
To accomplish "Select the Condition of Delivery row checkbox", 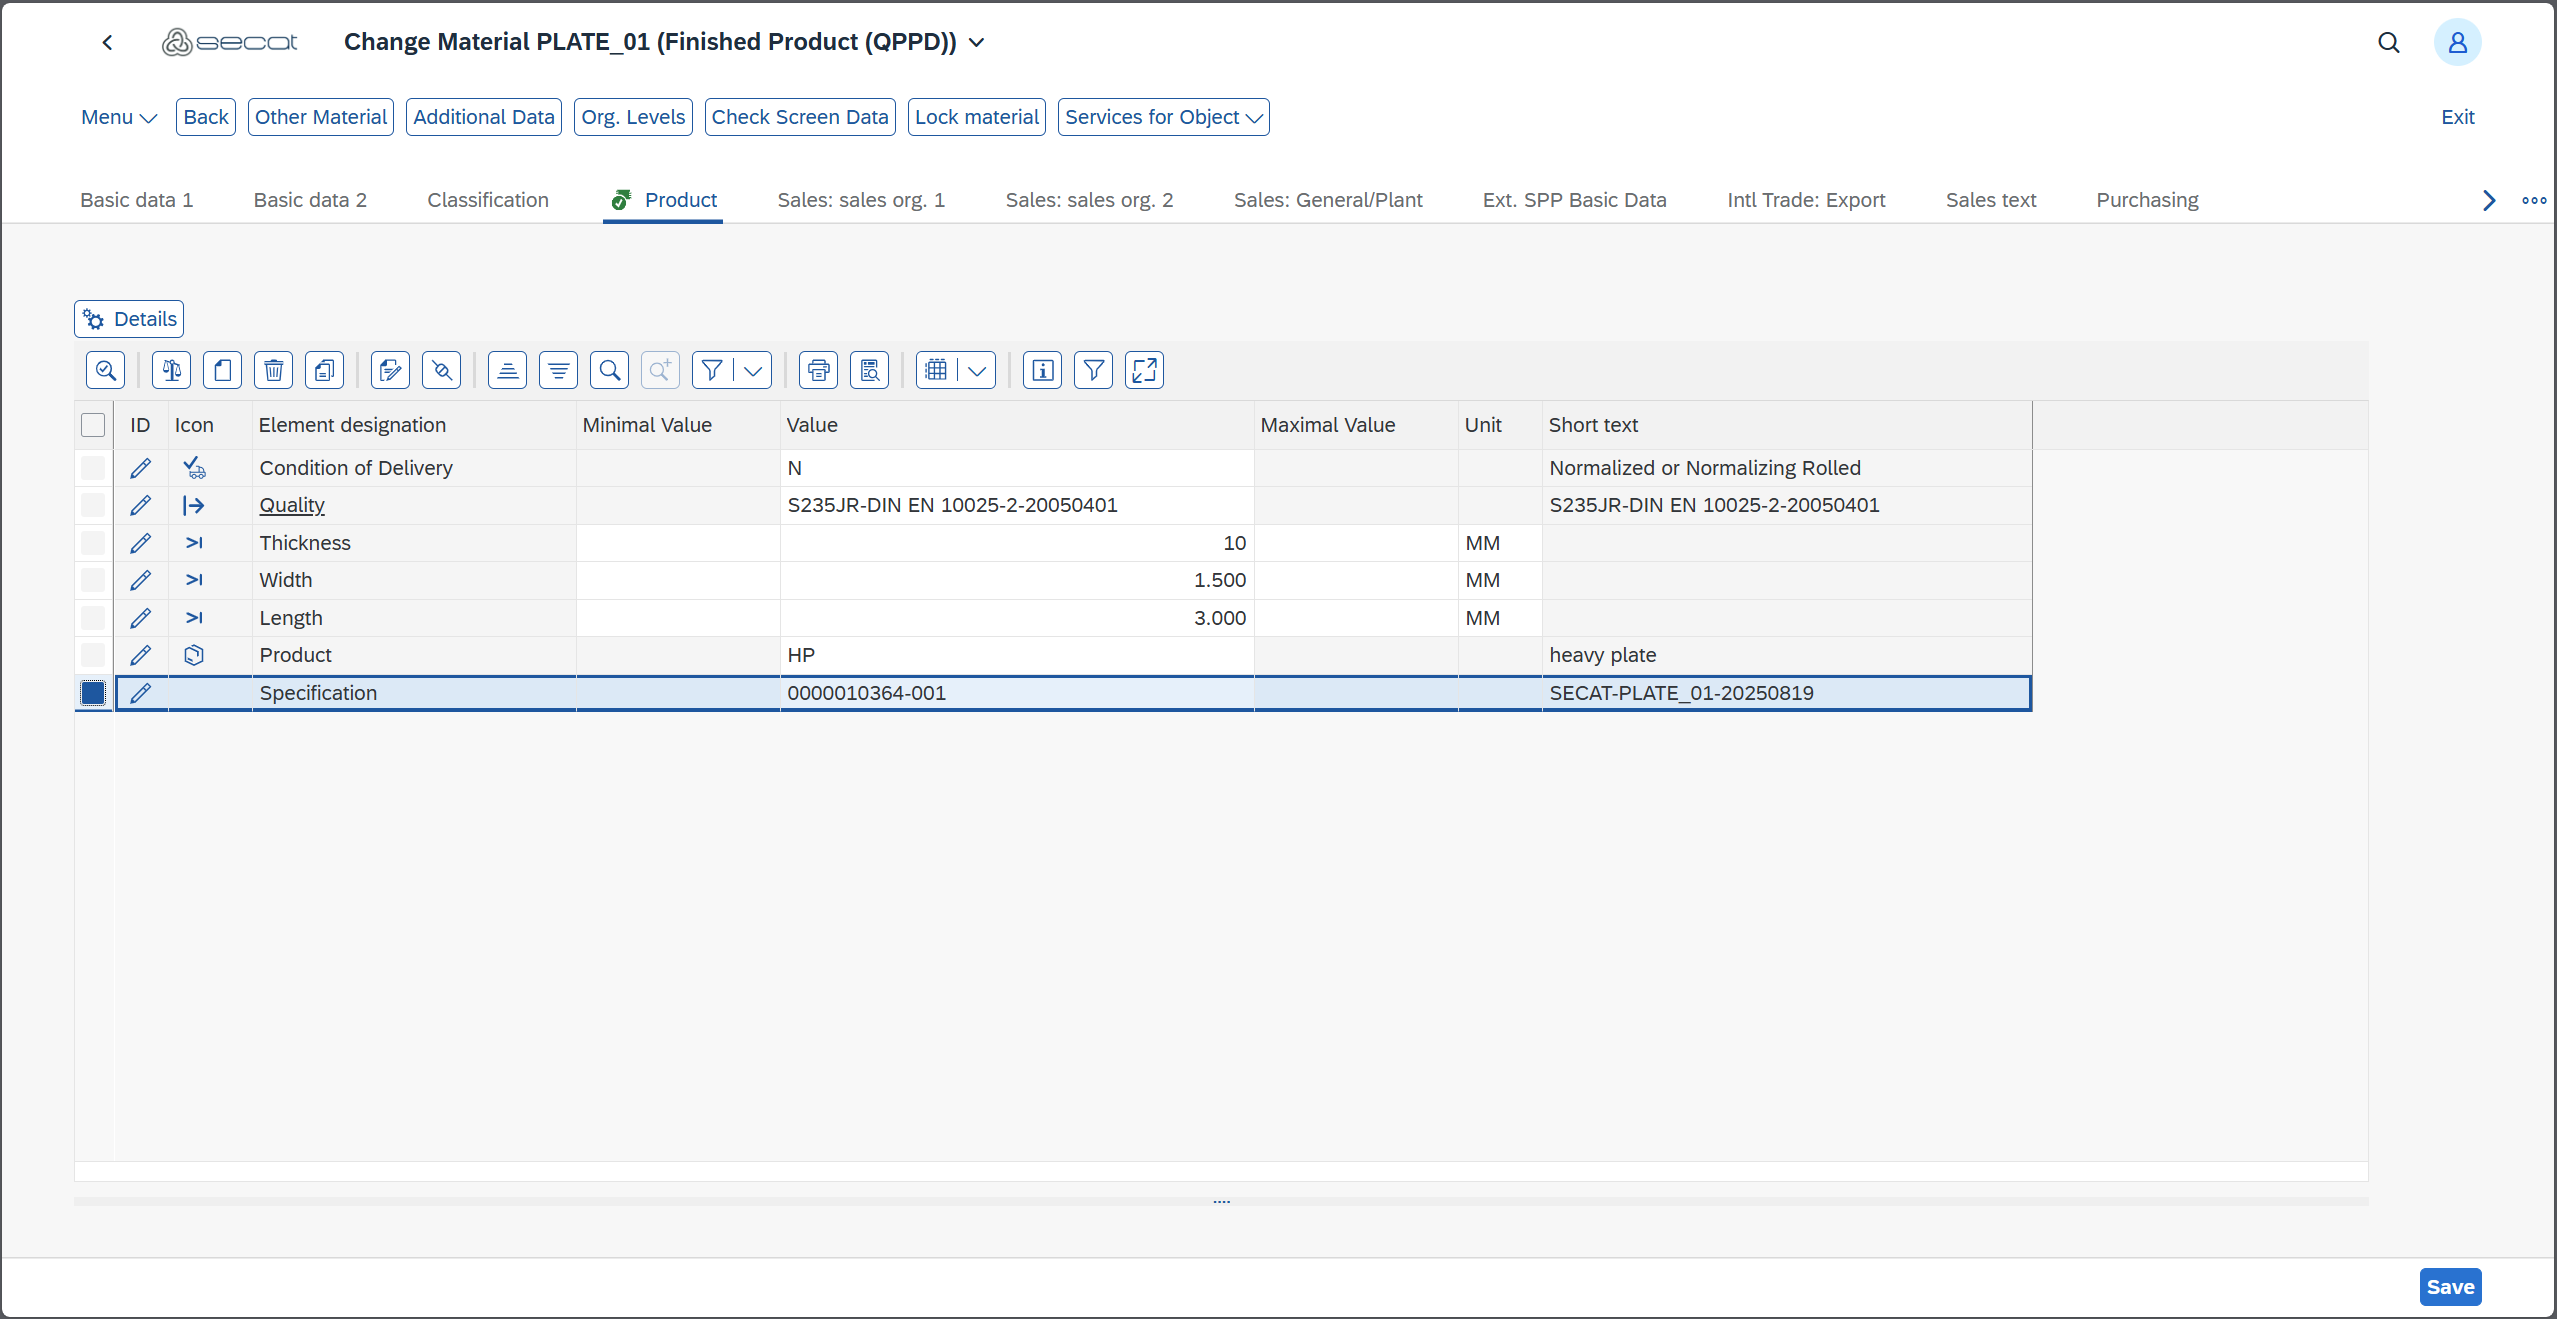I will click(x=93, y=468).
